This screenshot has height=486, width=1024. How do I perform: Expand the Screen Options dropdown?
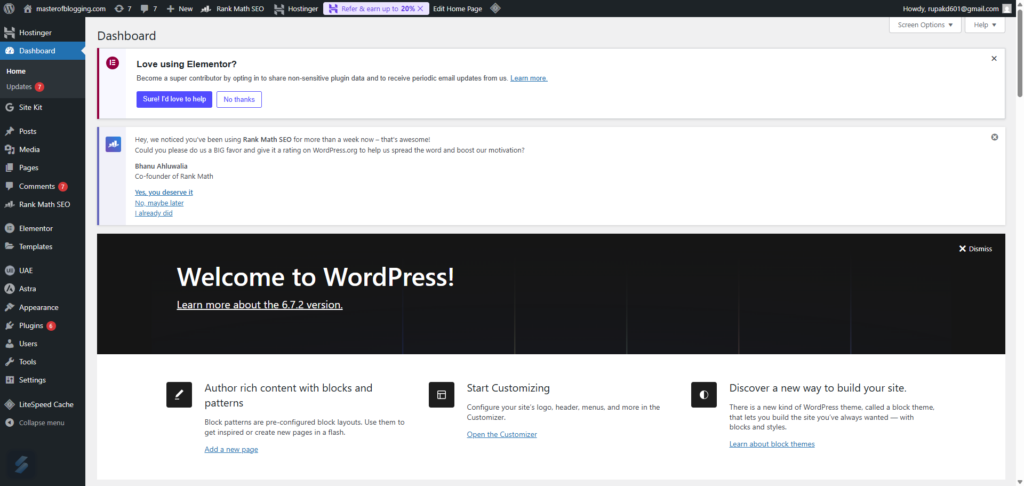pyautogui.click(x=925, y=25)
